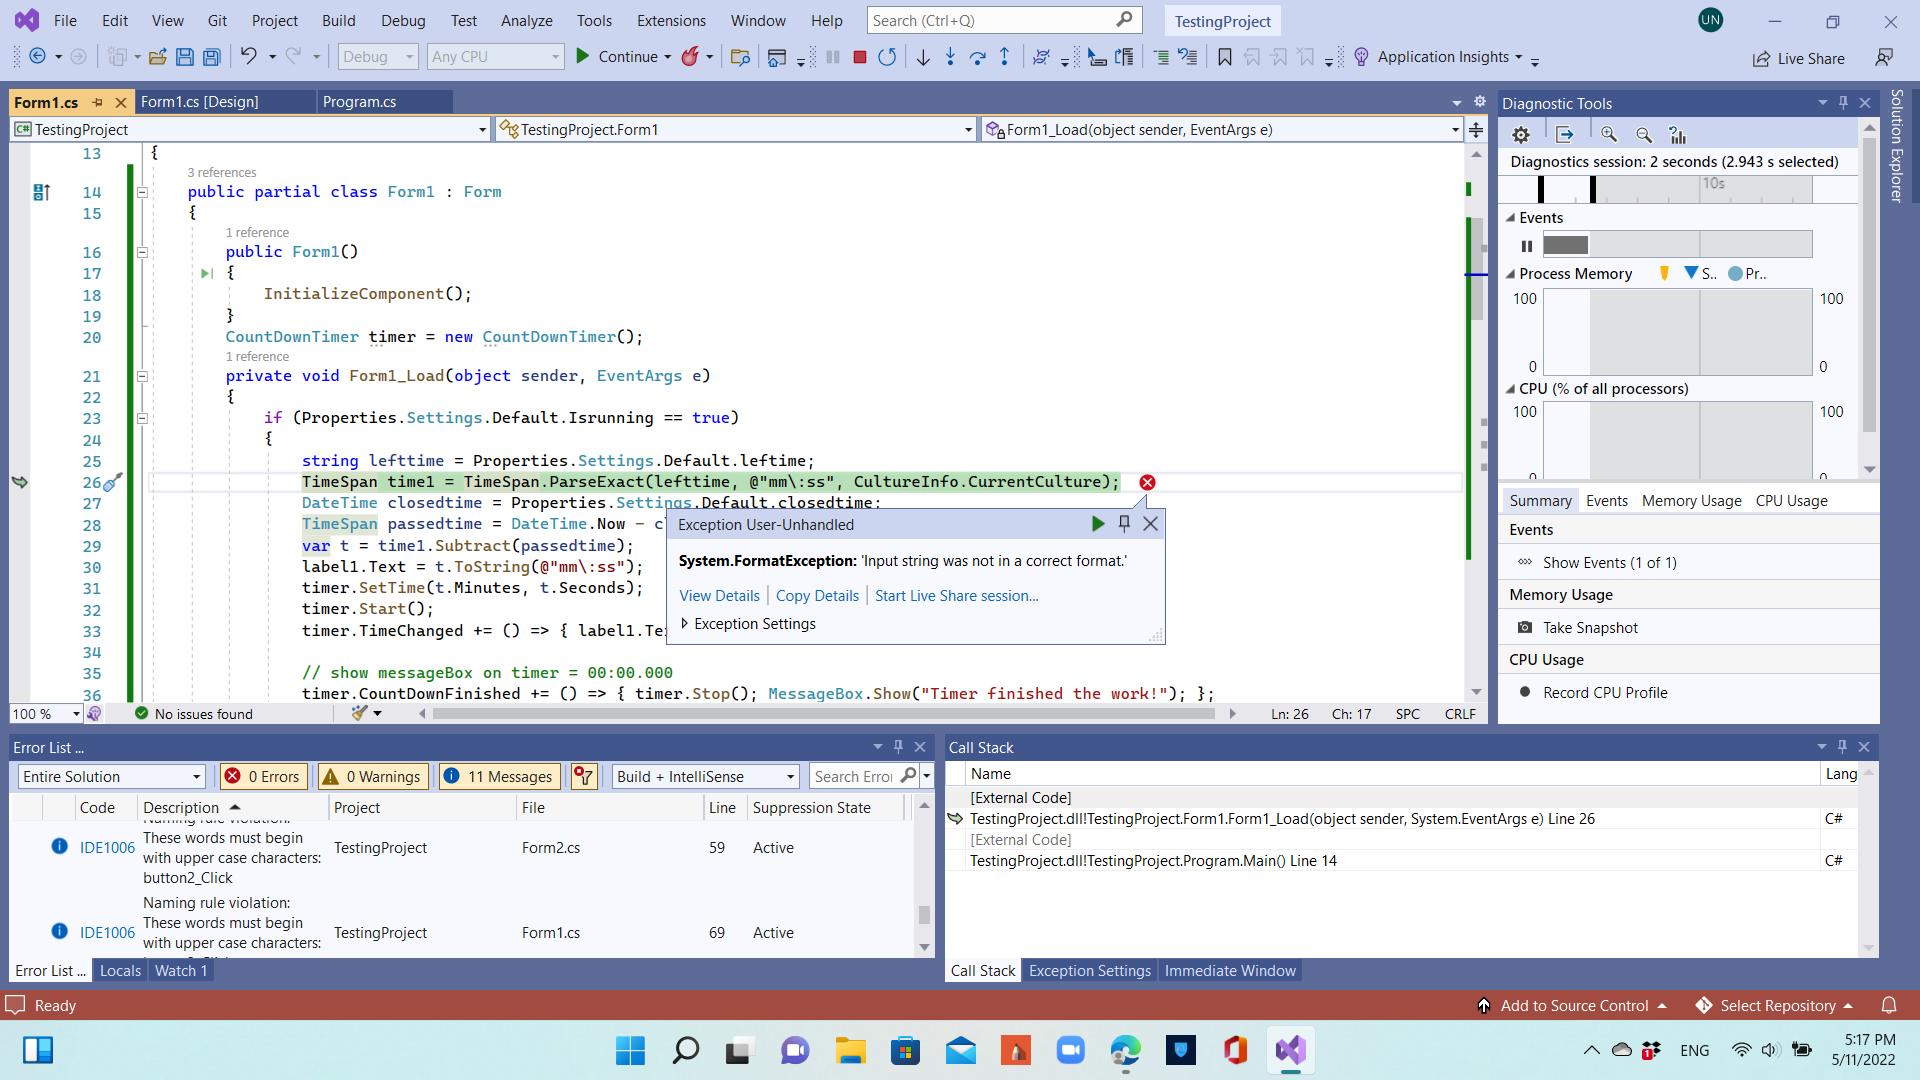Image resolution: width=1920 pixels, height=1080 pixels.
Task: Click the Step Out icon
Action: [x=1004, y=57]
